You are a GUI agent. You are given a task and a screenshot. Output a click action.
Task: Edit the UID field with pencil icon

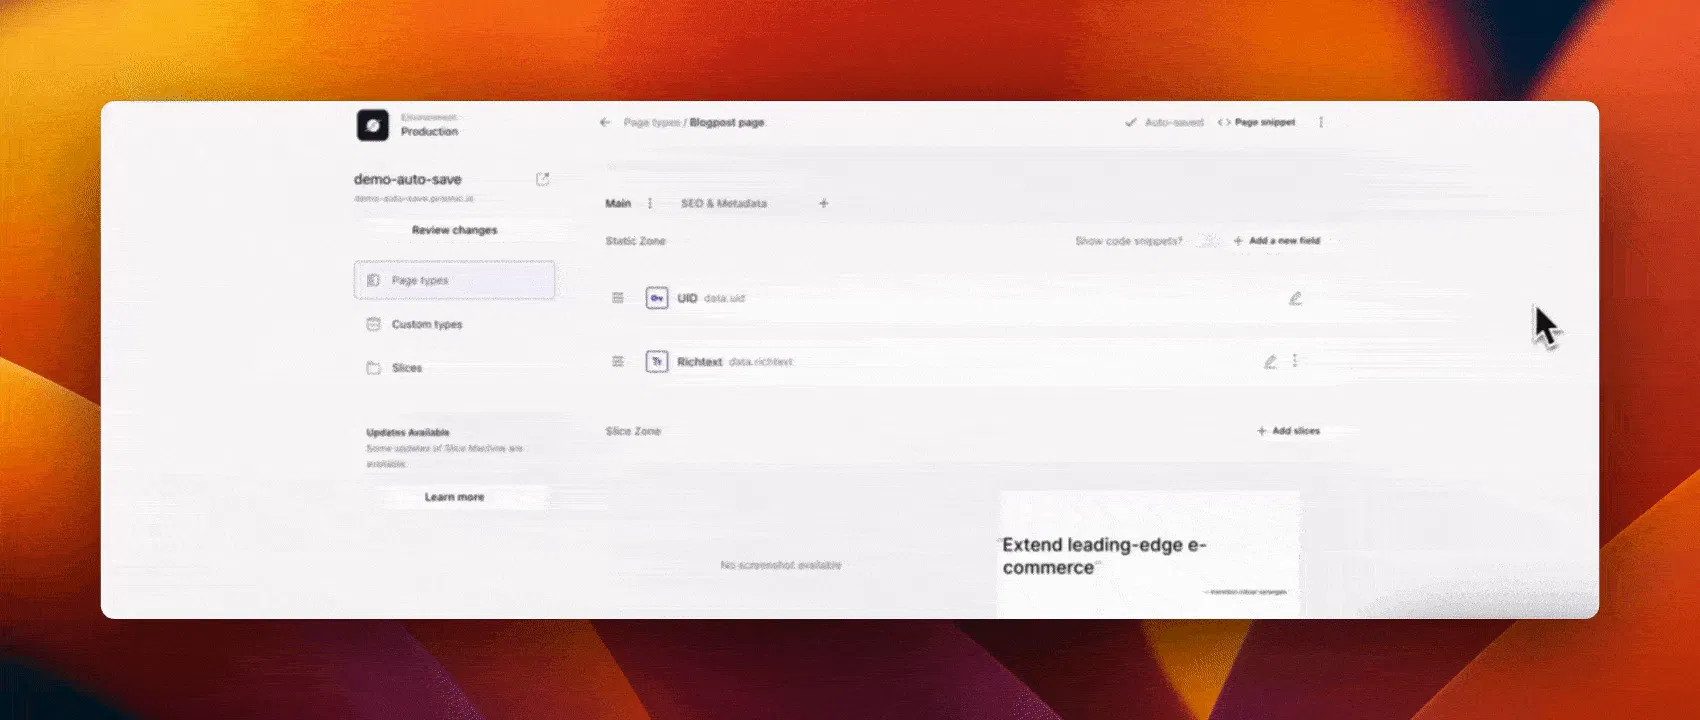coord(1295,298)
